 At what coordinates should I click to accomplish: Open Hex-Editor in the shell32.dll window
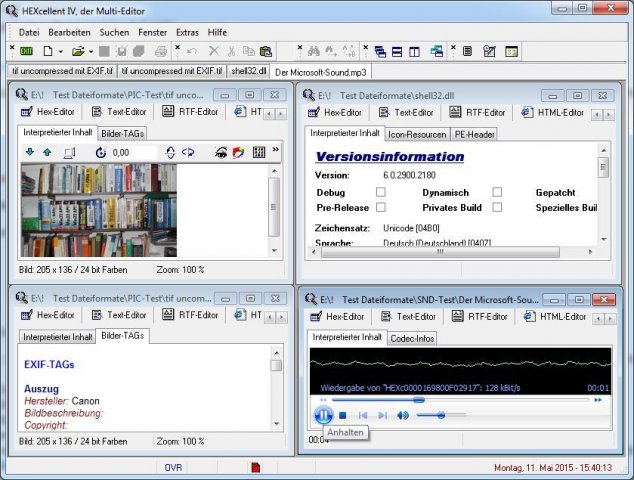338,113
